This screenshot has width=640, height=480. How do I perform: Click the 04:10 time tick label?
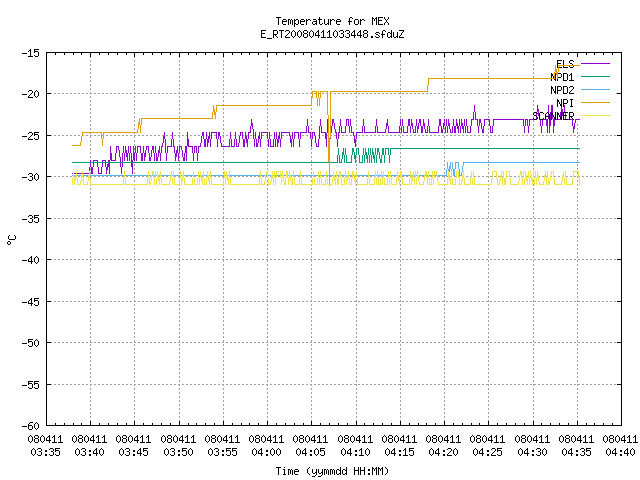tap(356, 452)
